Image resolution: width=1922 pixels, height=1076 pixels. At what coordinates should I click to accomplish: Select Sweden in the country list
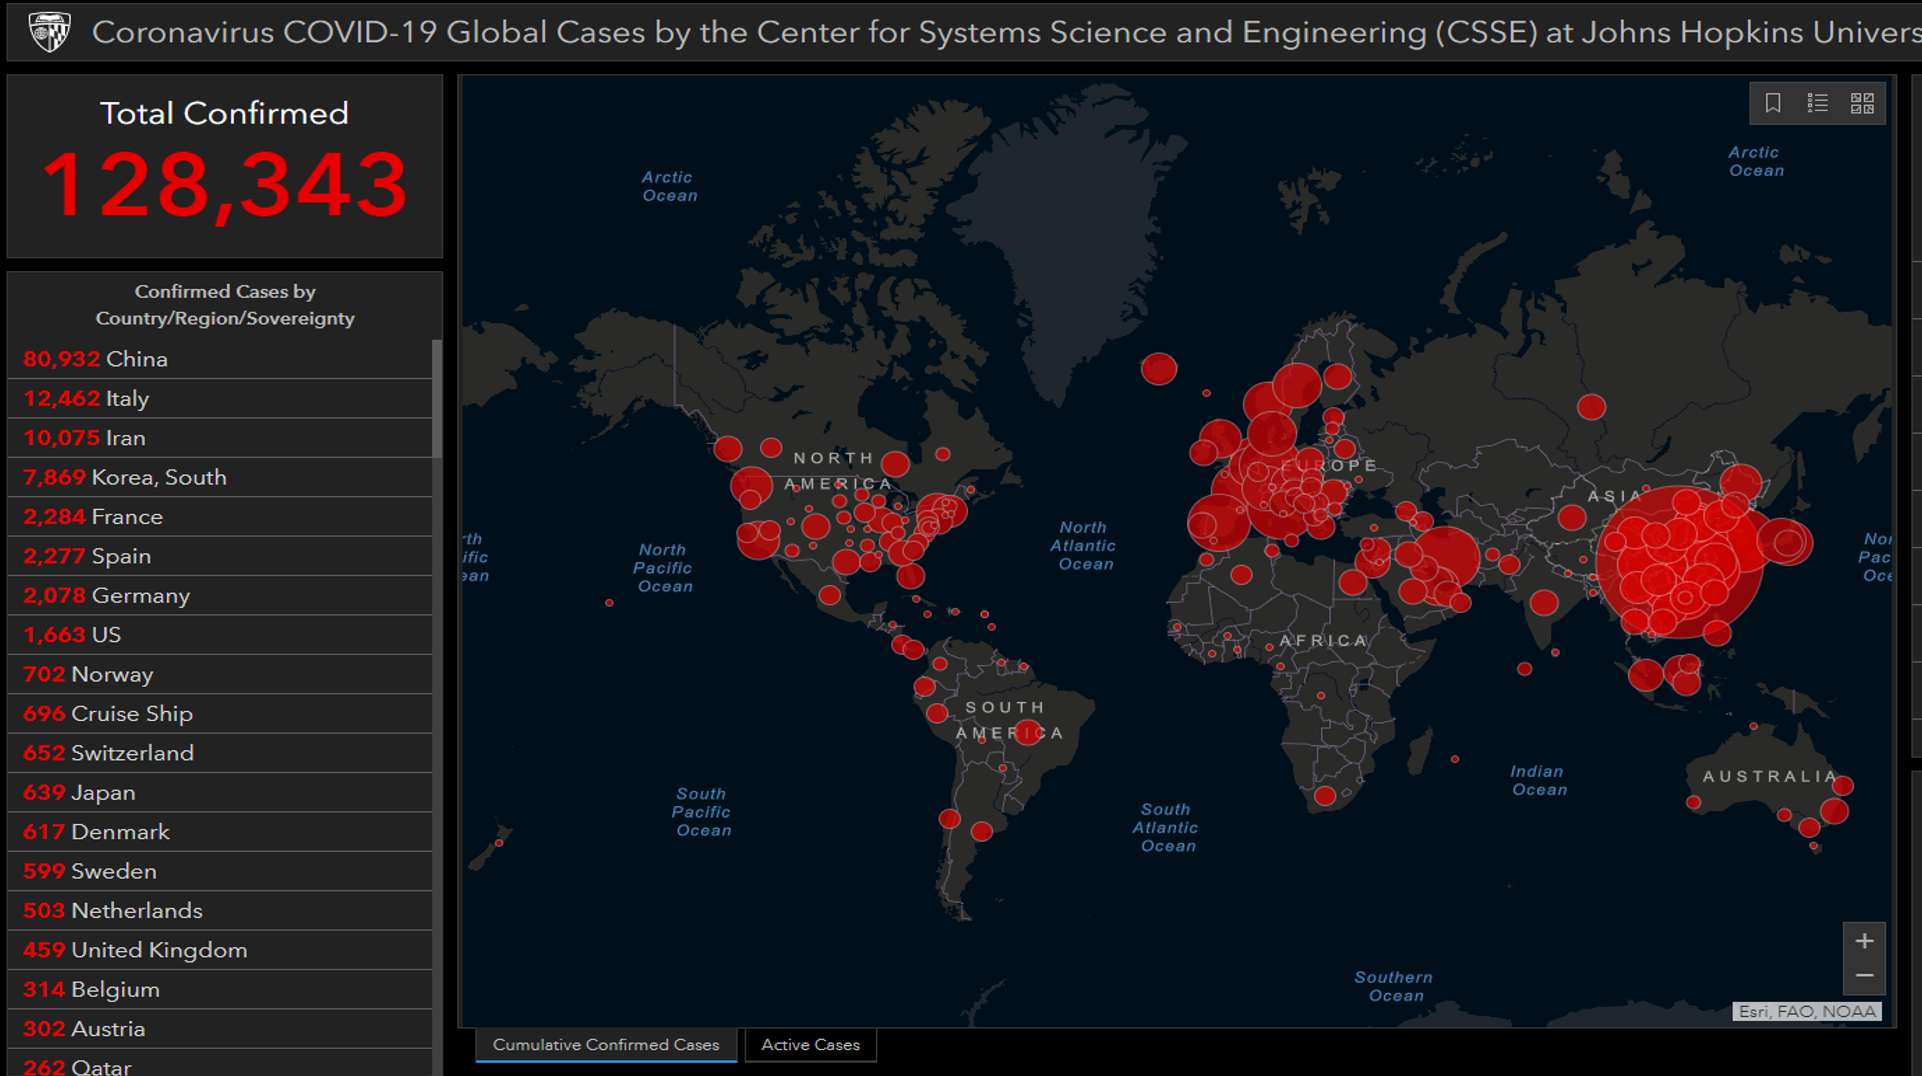[220, 871]
